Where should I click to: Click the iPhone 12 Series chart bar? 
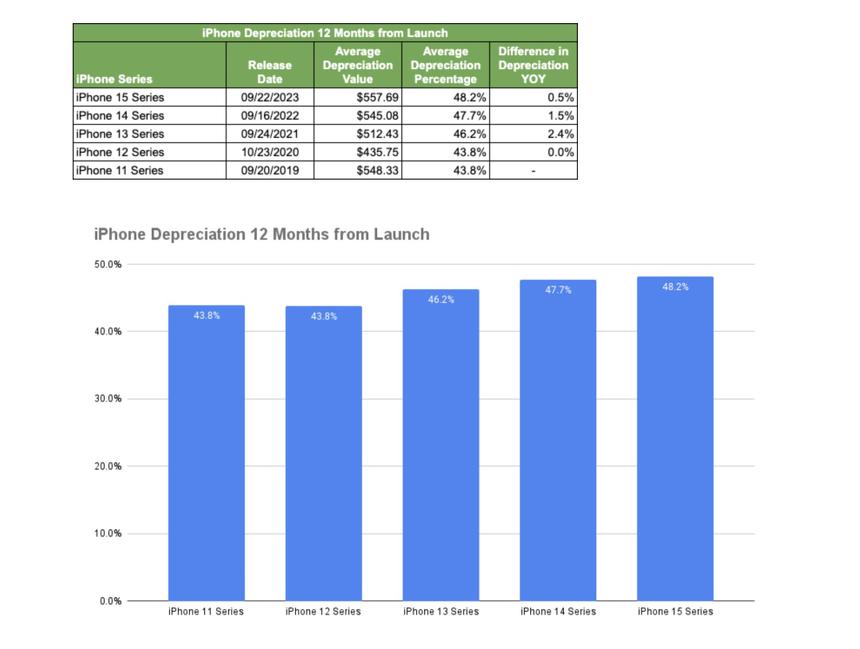(x=323, y=452)
